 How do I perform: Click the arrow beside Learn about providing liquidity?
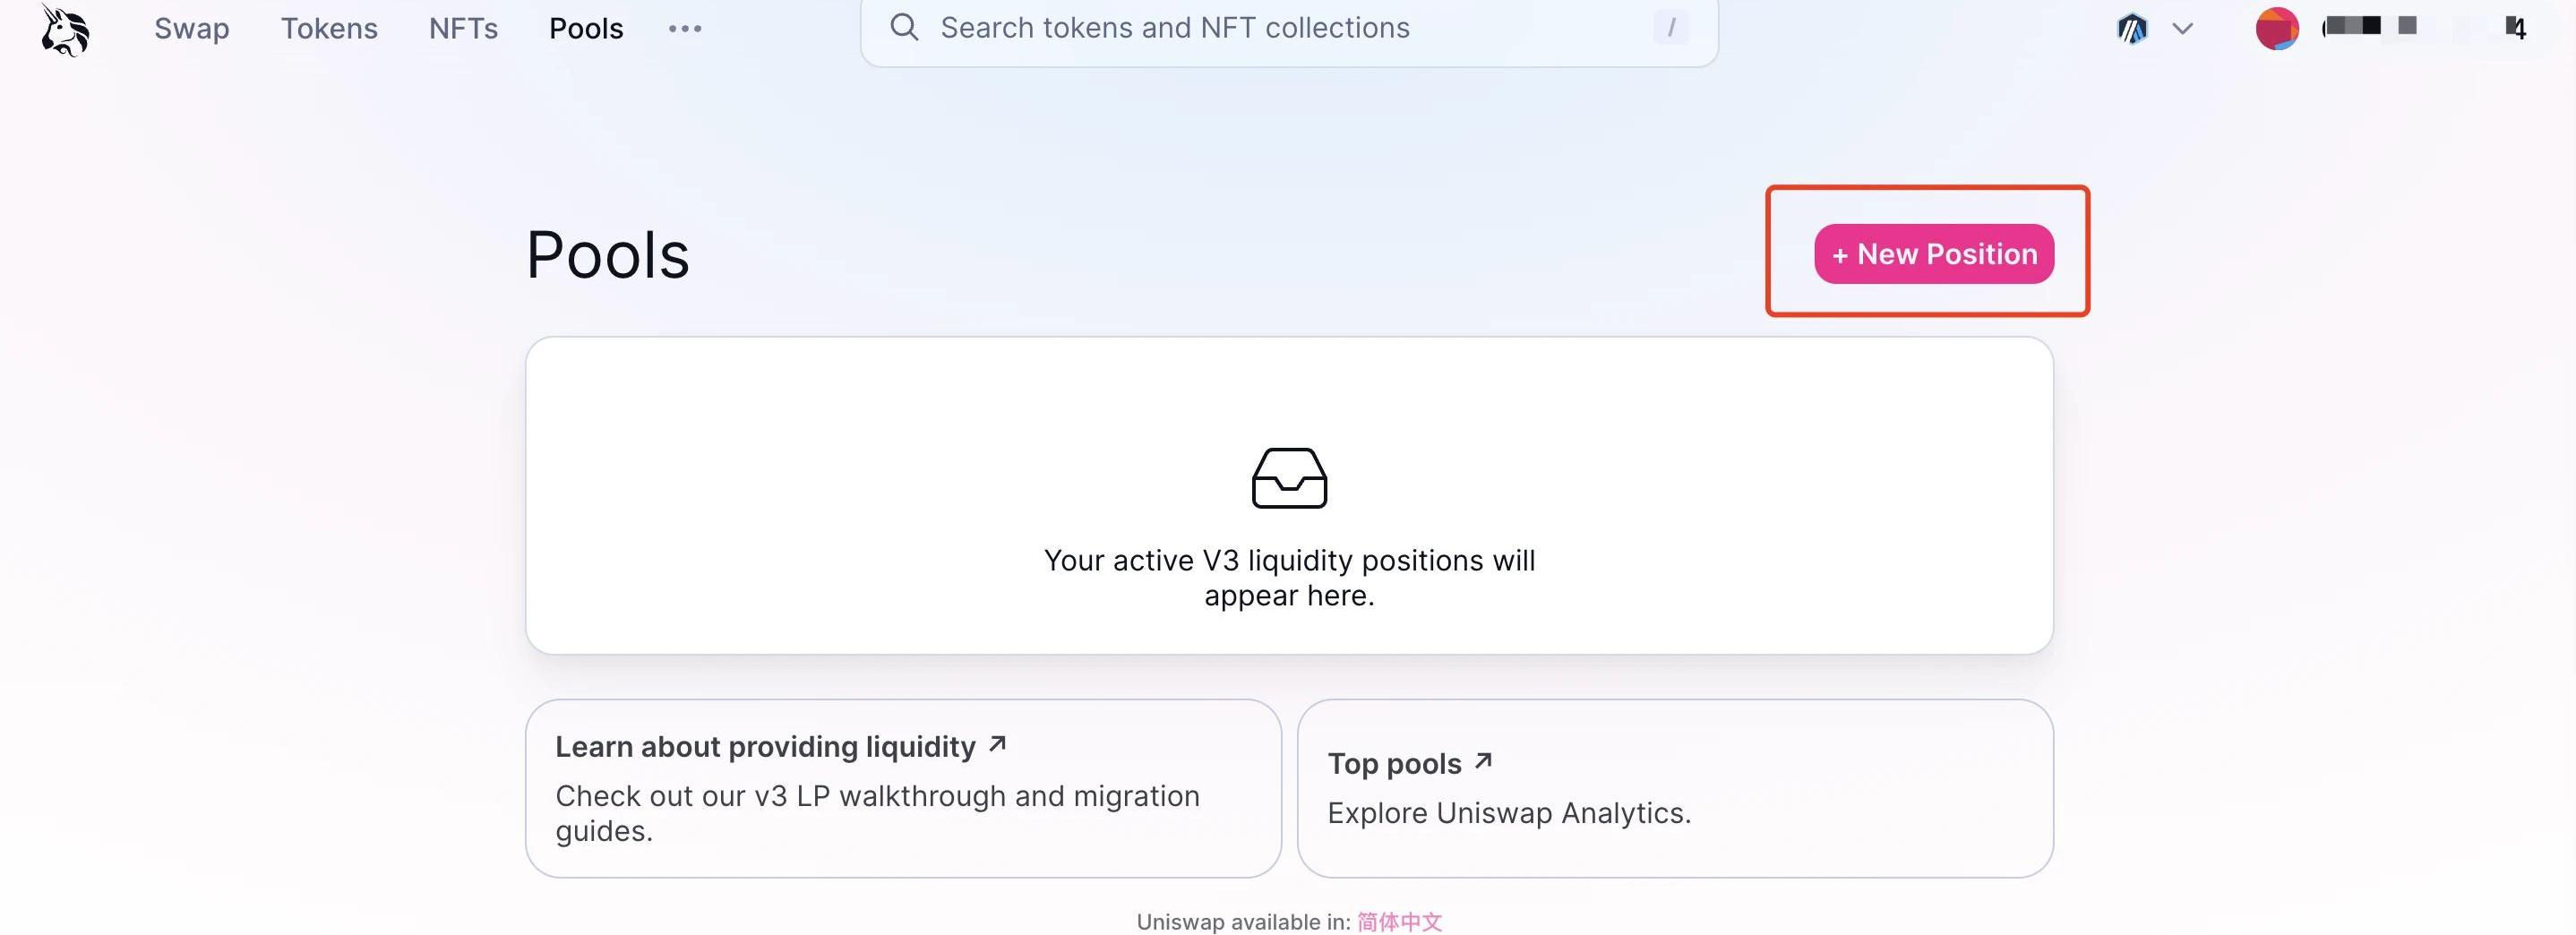(x=997, y=744)
